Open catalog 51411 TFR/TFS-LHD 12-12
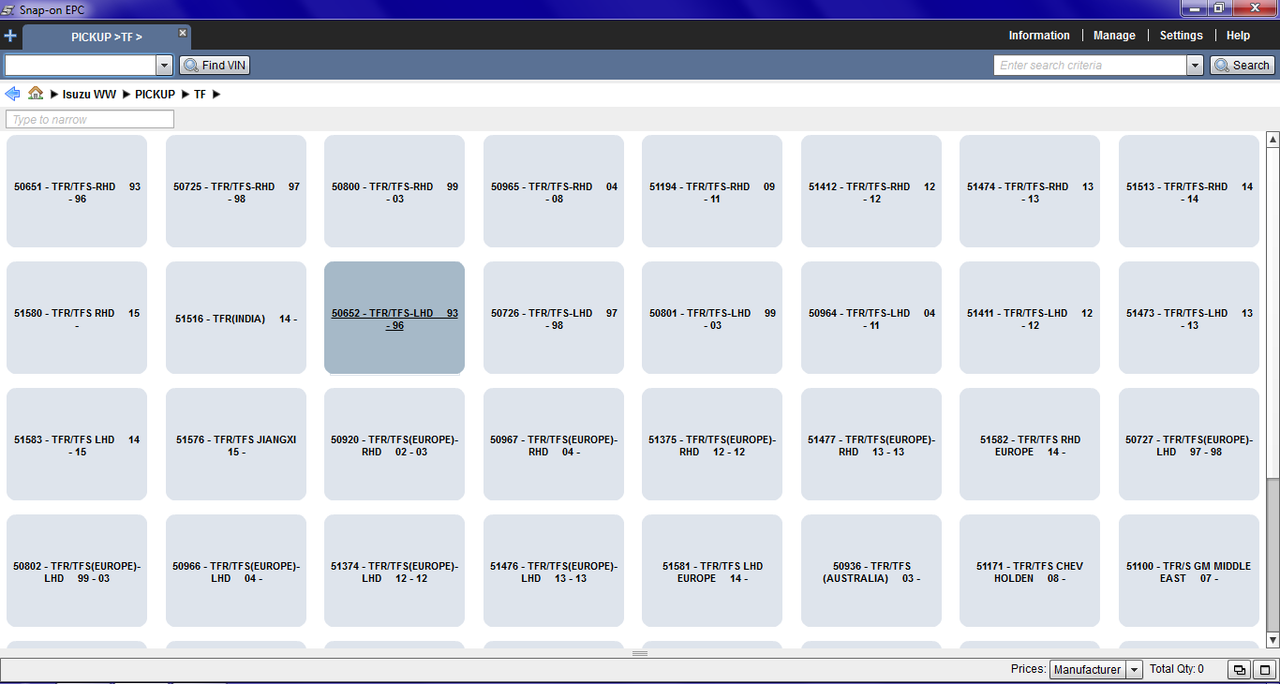 coord(1030,318)
